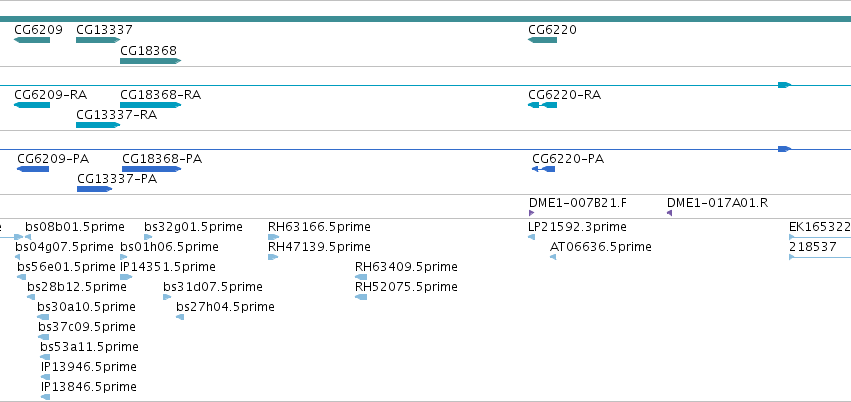Select the 218537 EST feature line
Viewport: 851px width, 402px height.
(x=820, y=257)
